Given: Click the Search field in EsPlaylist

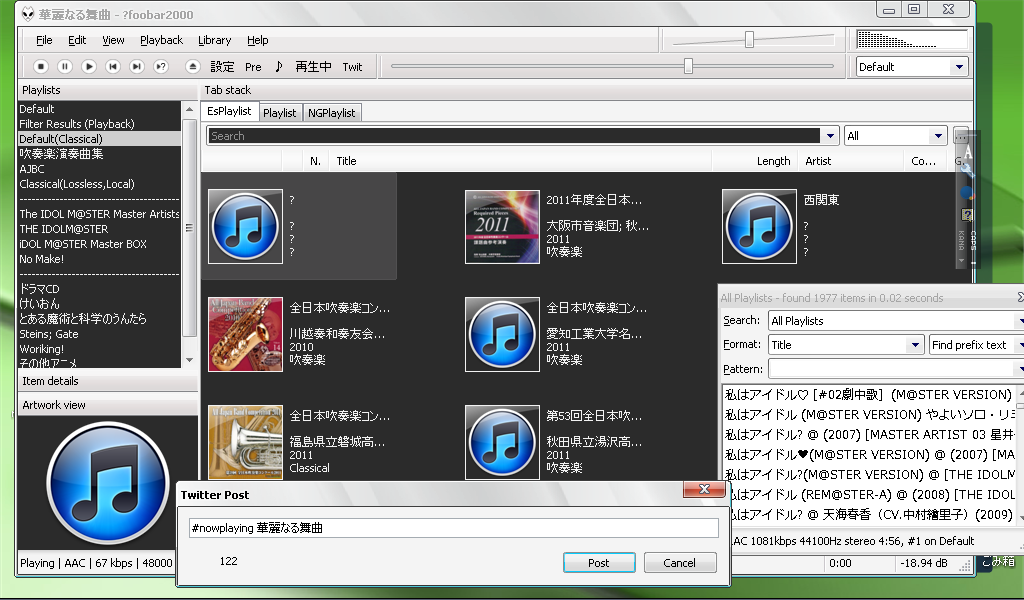Looking at the screenshot, I should pyautogui.click(x=514, y=136).
